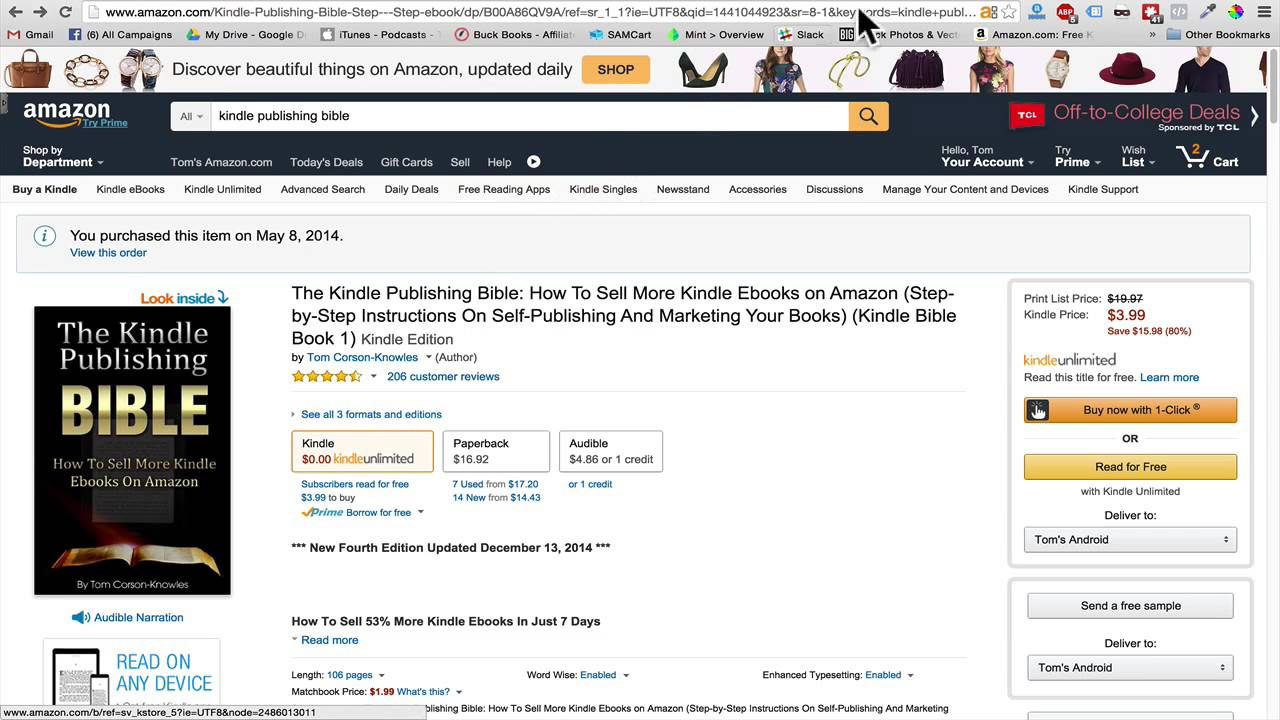Select the Kindle format option
This screenshot has height=720, width=1280.
[362, 451]
